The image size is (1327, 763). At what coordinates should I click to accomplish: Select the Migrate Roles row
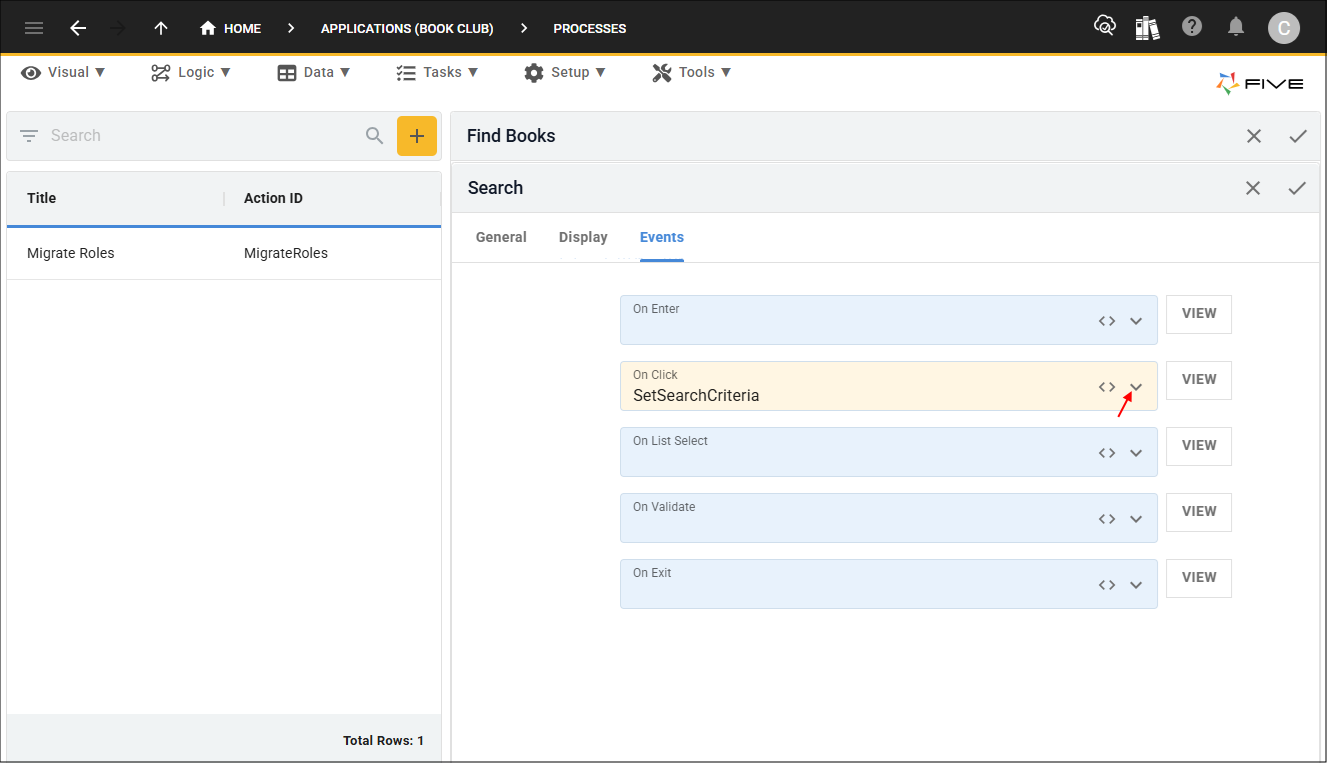coord(224,253)
